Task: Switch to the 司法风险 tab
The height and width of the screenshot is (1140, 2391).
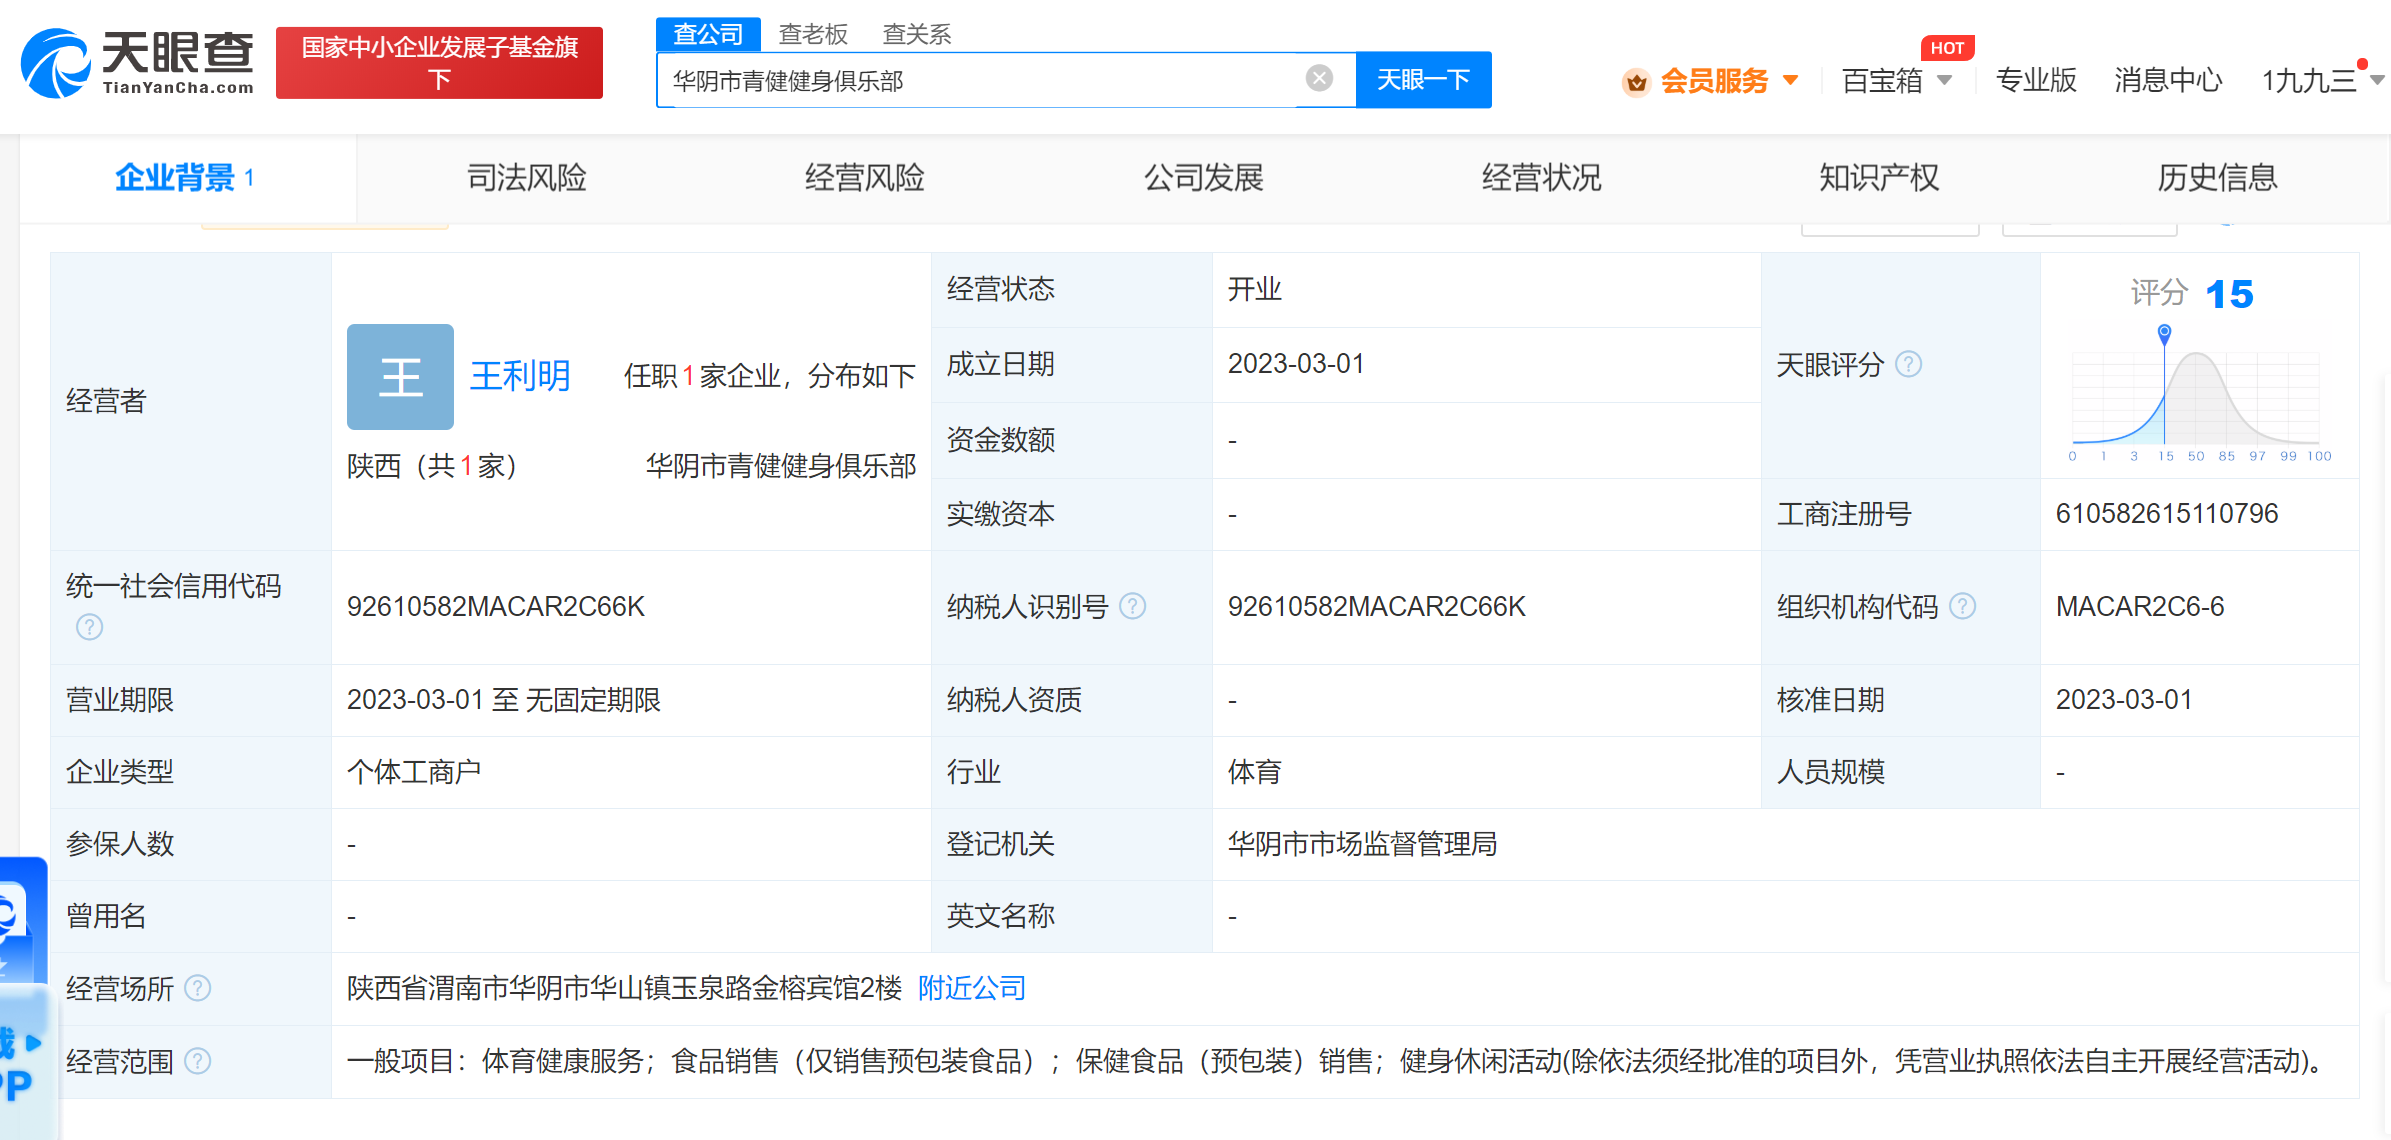Action: coord(526,178)
